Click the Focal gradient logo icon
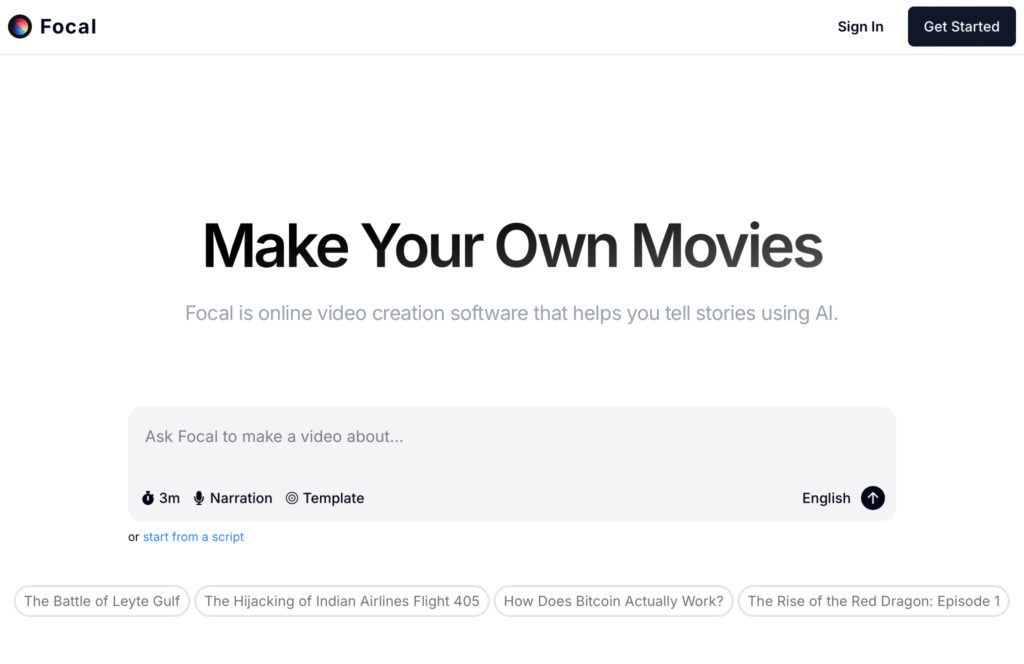The image size is (1024, 664). point(20,27)
